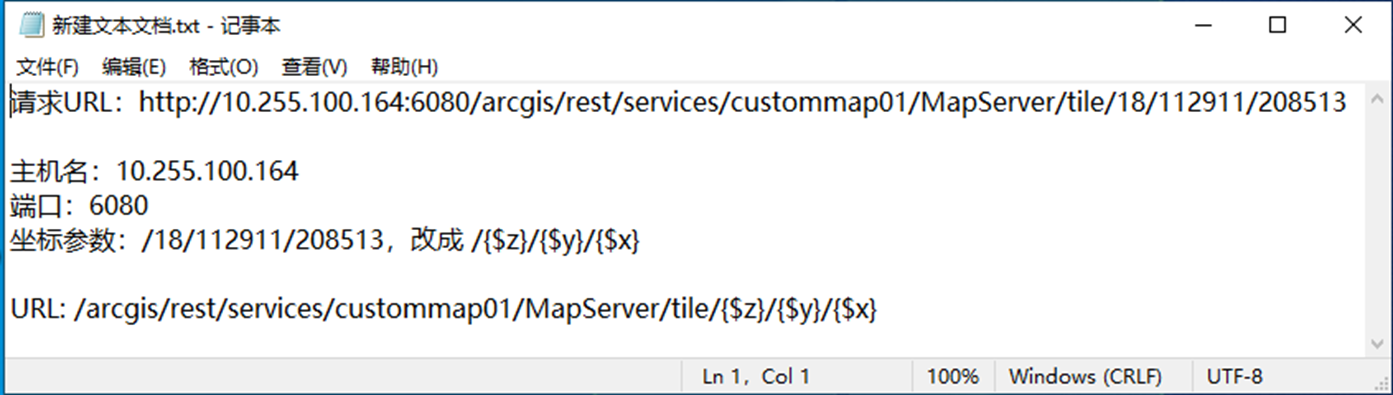Image resolution: width=1393 pixels, height=395 pixels.
Task: Close the Notepad window
Action: point(1352,26)
